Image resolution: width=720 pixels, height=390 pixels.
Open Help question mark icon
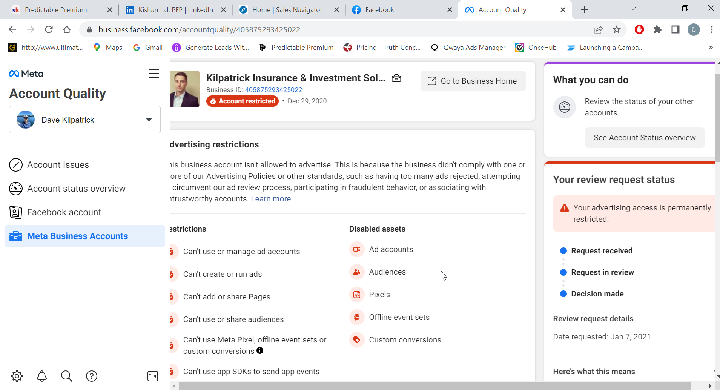pyautogui.click(x=91, y=376)
